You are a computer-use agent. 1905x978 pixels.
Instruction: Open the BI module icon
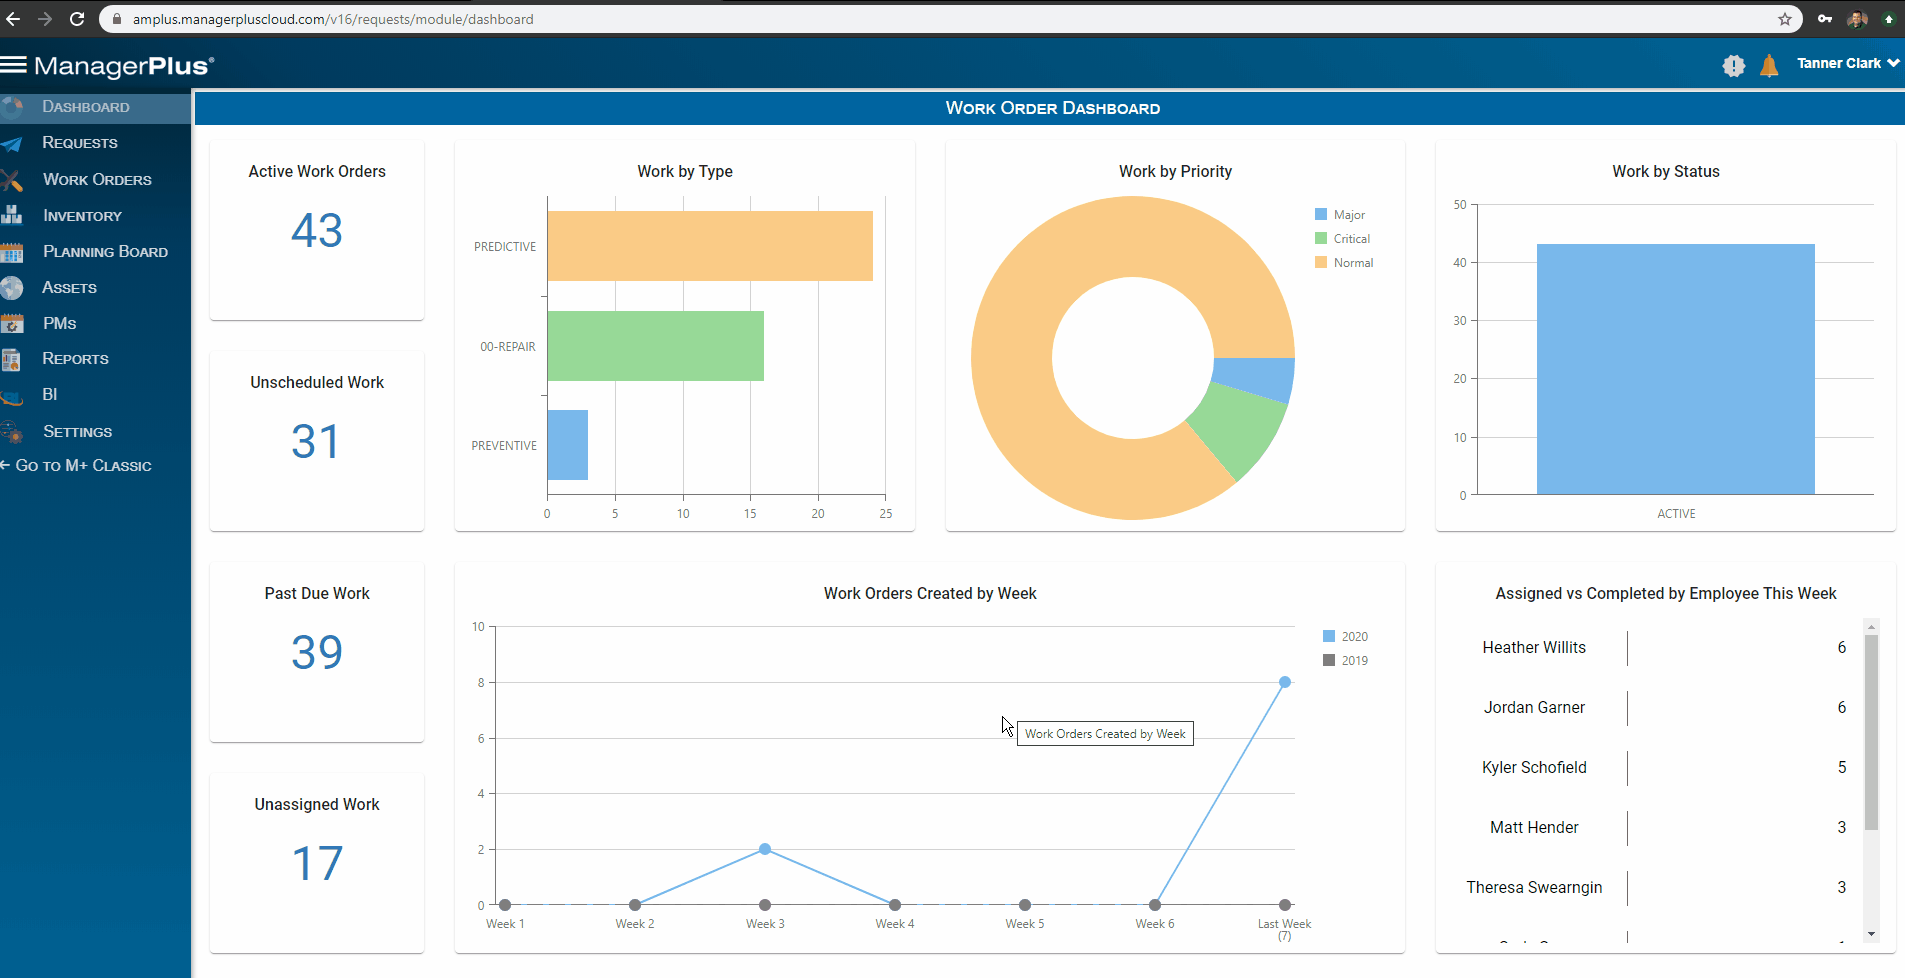click(x=12, y=394)
